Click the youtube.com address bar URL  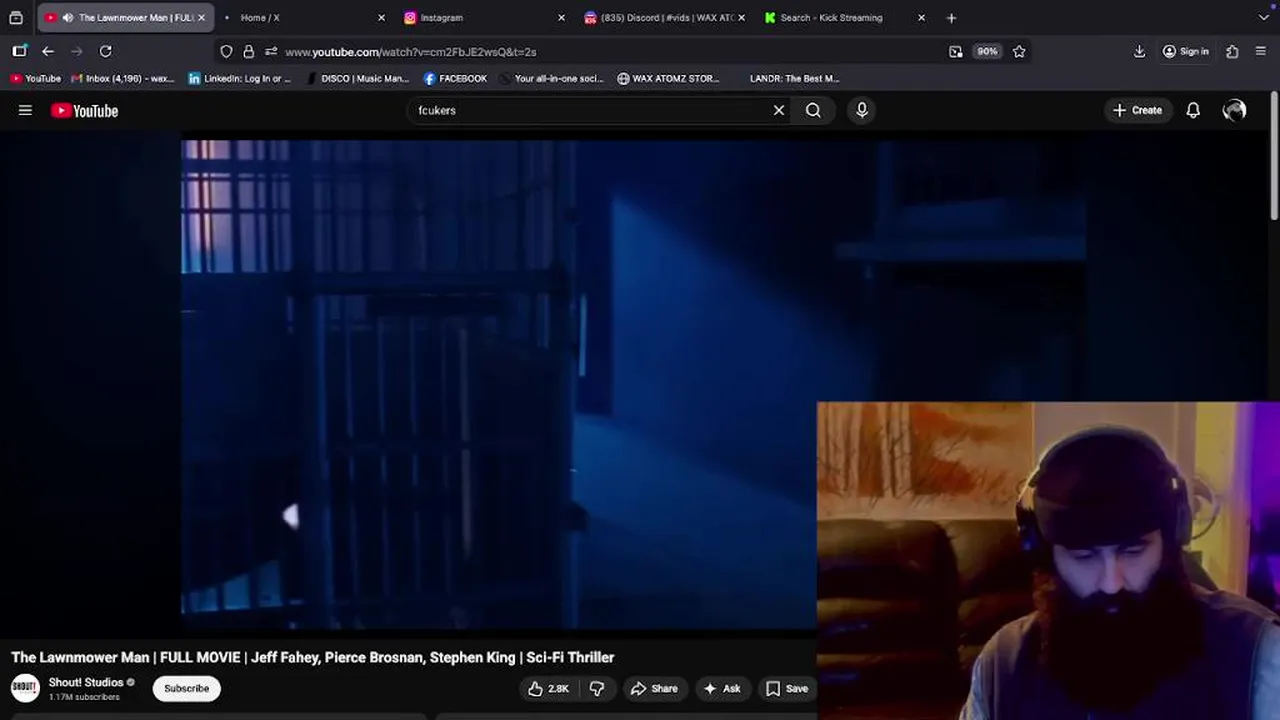pyautogui.click(x=411, y=52)
